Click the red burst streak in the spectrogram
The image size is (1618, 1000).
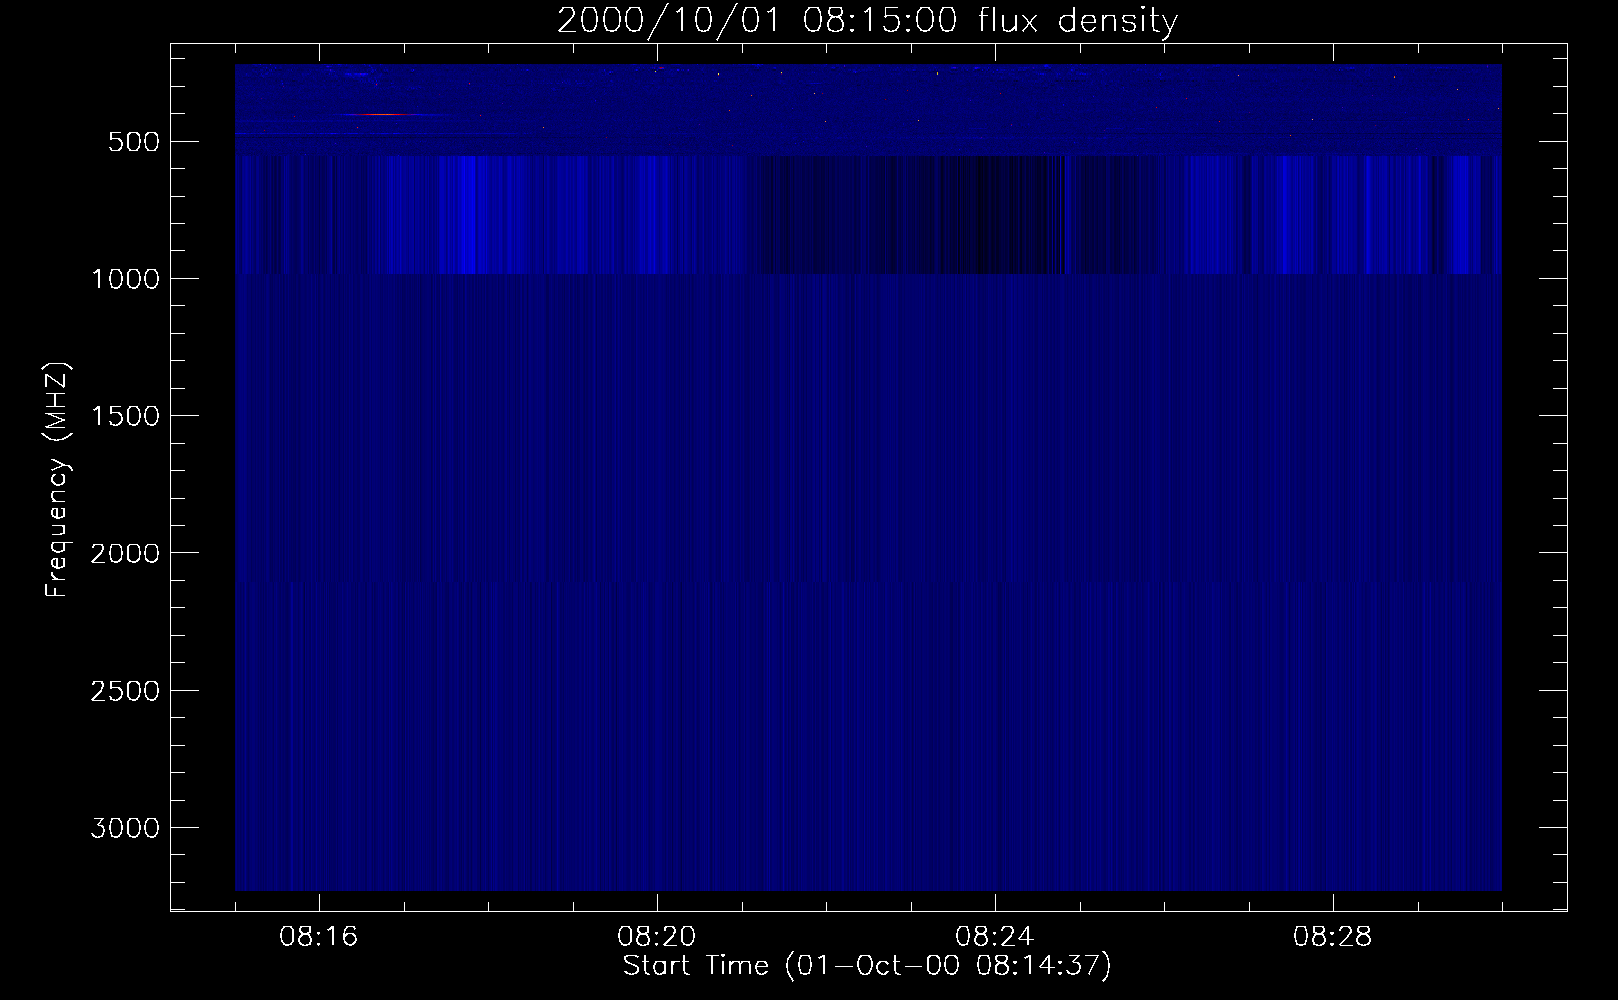click(x=383, y=115)
